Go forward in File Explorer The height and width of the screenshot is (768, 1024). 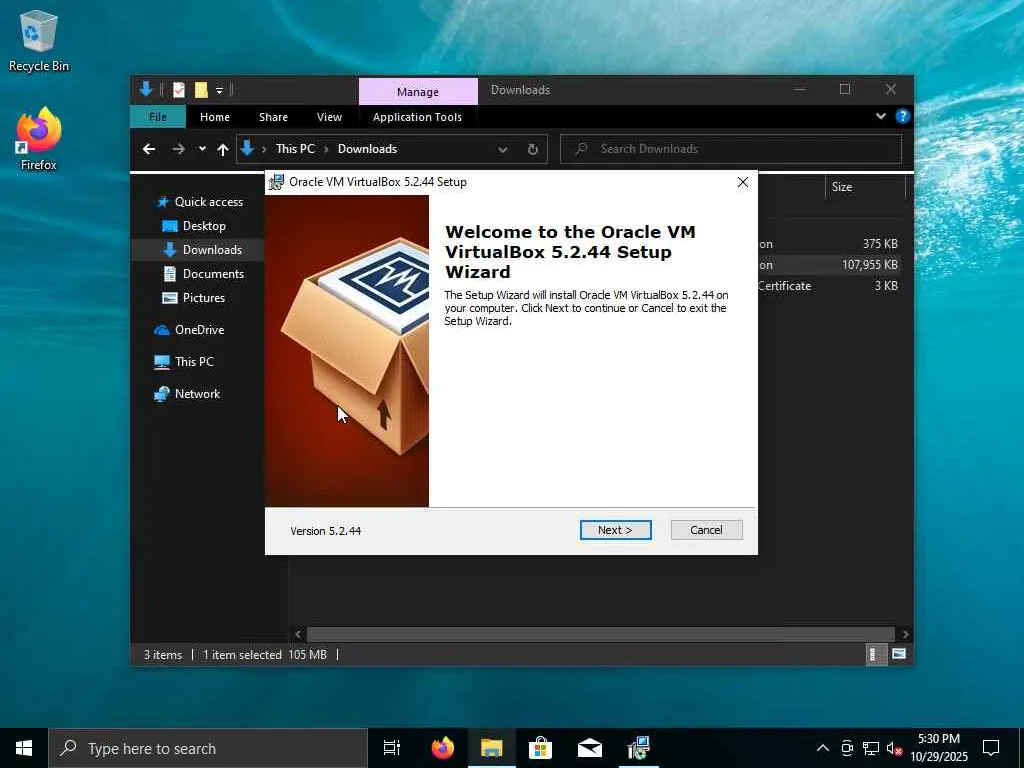(178, 149)
